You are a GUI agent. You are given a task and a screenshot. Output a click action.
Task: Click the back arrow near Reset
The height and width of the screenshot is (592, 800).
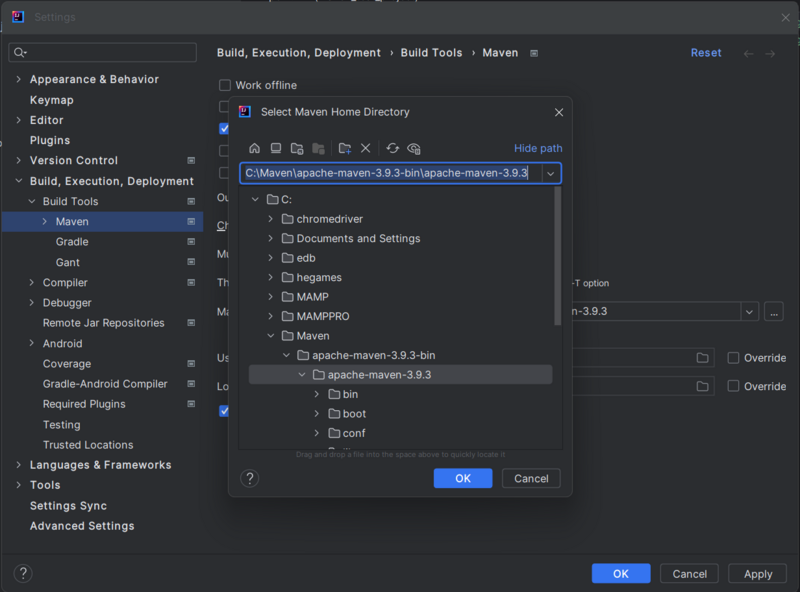748,54
